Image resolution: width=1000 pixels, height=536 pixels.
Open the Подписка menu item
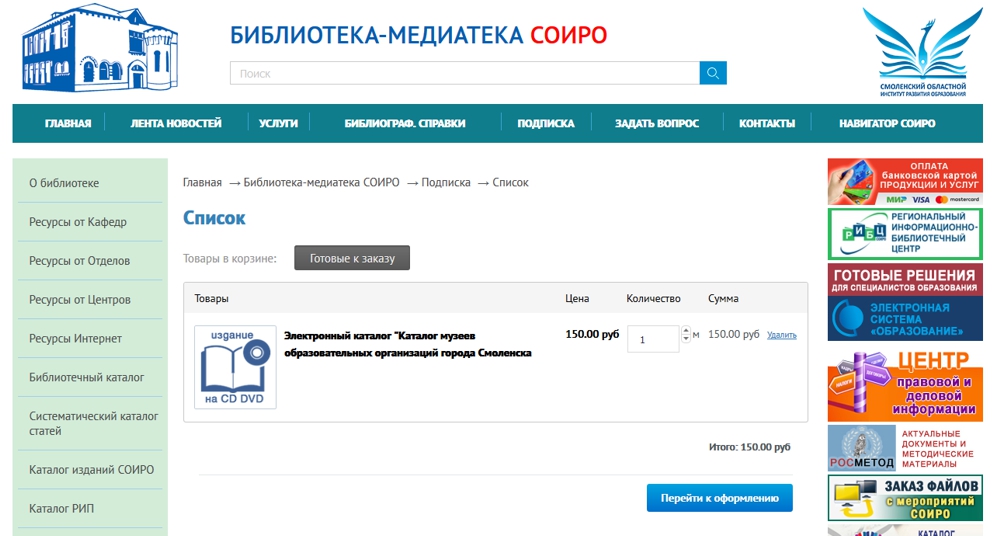546,123
